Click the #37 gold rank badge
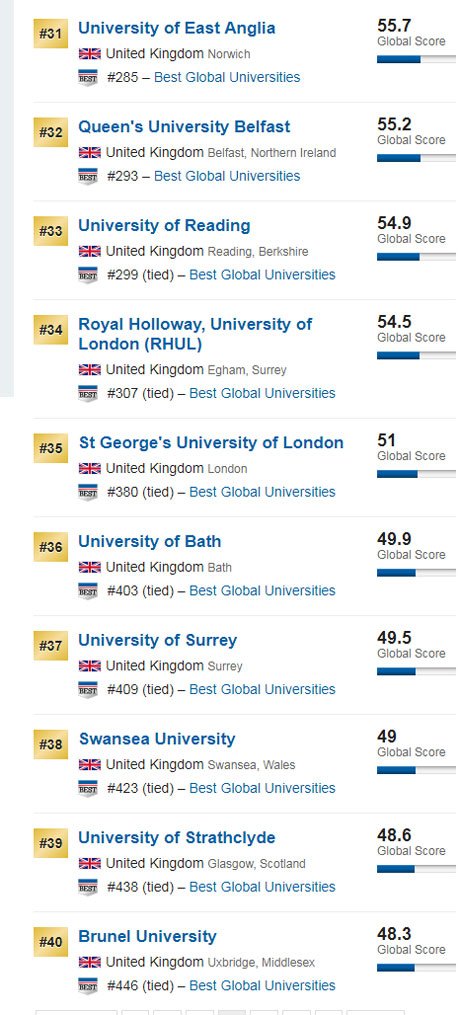The height and width of the screenshot is (1015, 460). 50,646
